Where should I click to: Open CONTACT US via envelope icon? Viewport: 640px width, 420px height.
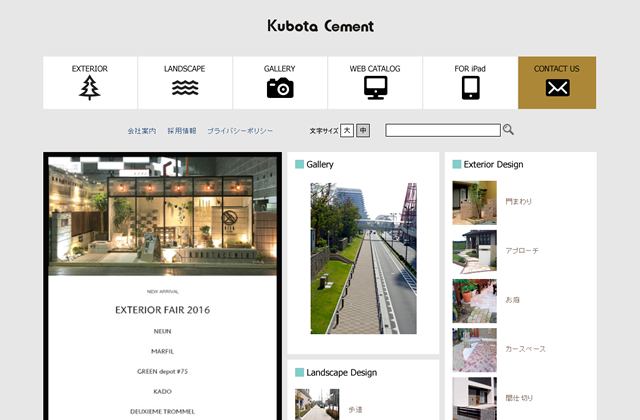(558, 88)
